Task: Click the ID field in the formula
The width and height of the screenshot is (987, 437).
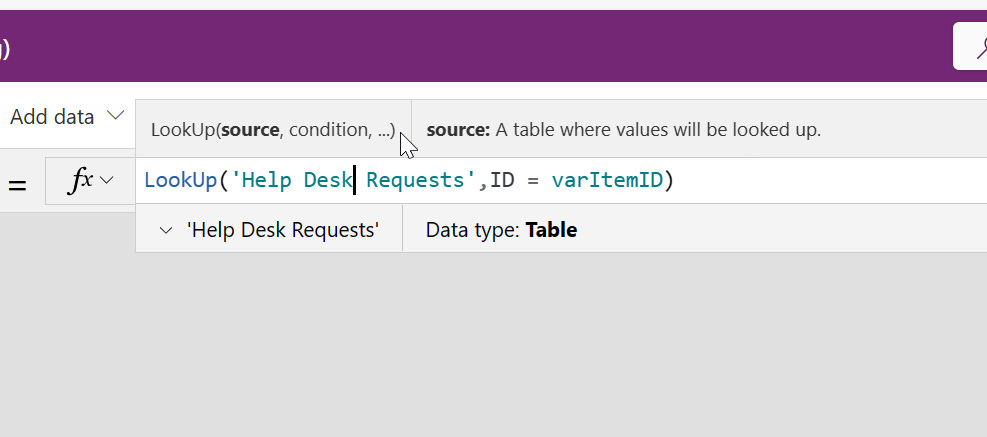Action: pyautogui.click(x=502, y=181)
